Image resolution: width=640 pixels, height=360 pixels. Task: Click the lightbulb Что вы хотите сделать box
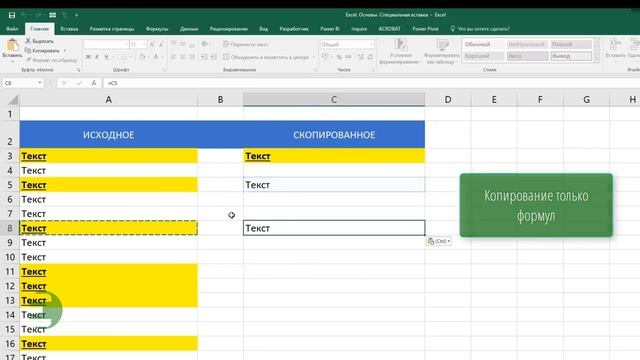pos(481,29)
